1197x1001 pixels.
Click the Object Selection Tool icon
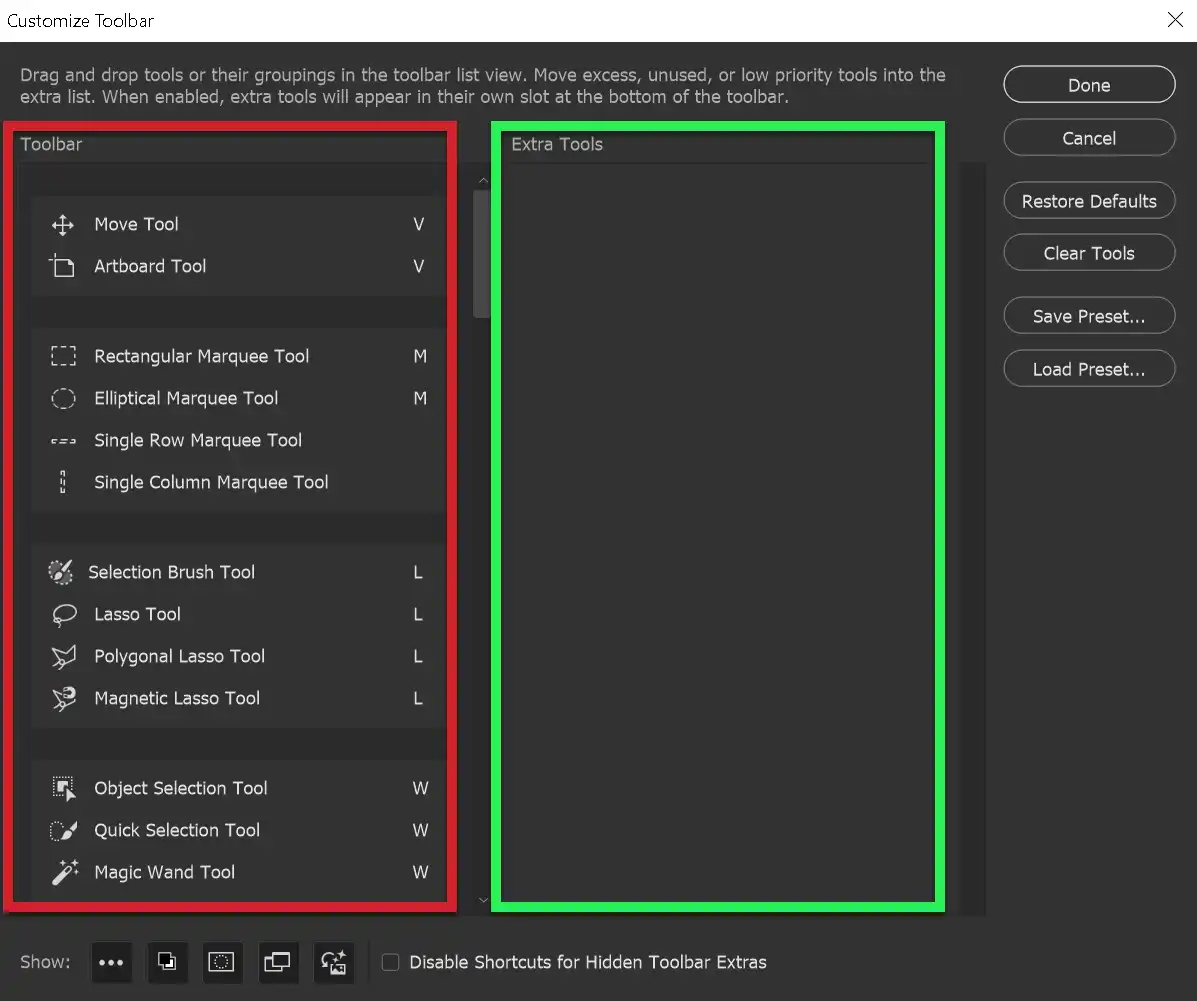click(63, 788)
